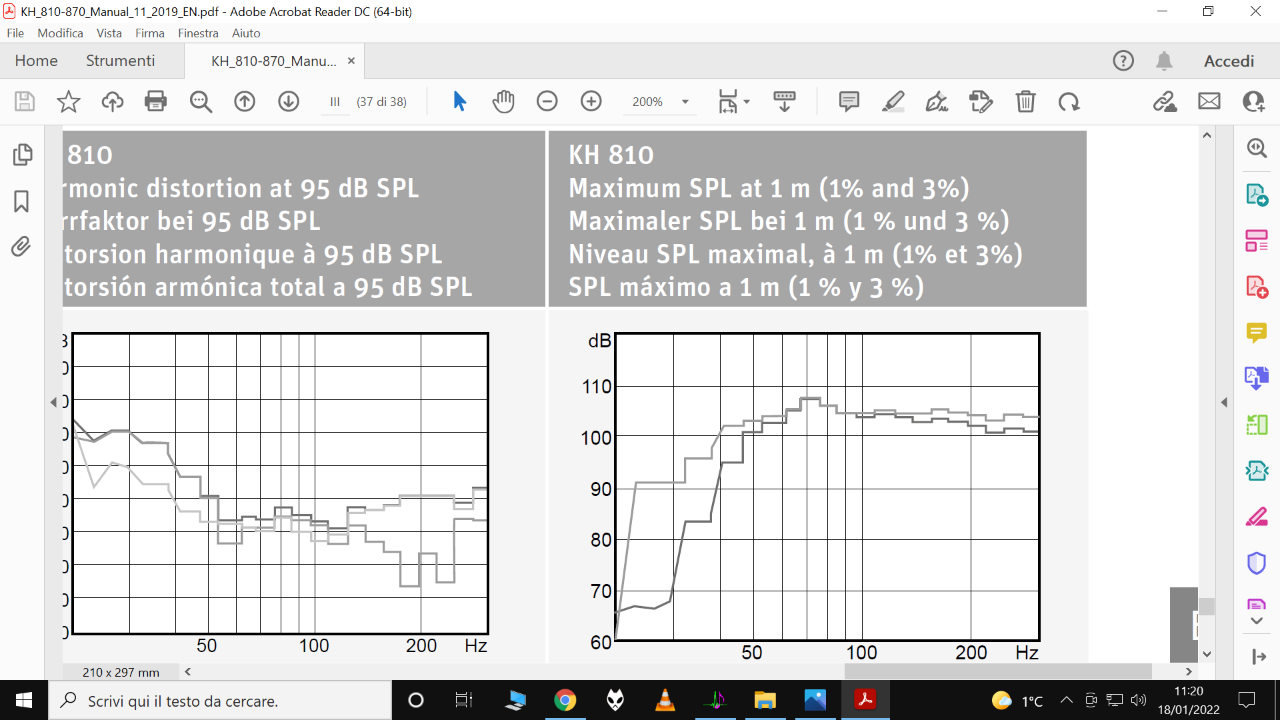Select the Hand pan tool
The image size is (1280, 720).
click(503, 101)
